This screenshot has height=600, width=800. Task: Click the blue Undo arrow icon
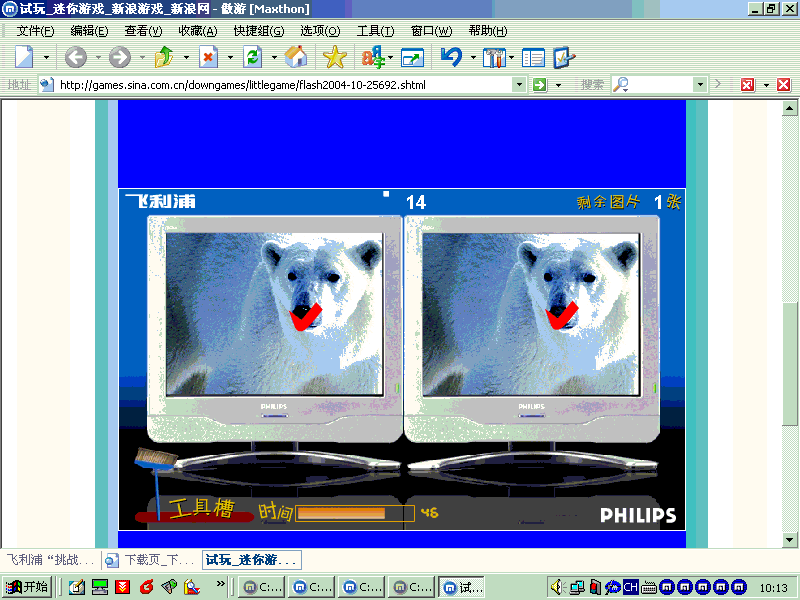coord(451,57)
